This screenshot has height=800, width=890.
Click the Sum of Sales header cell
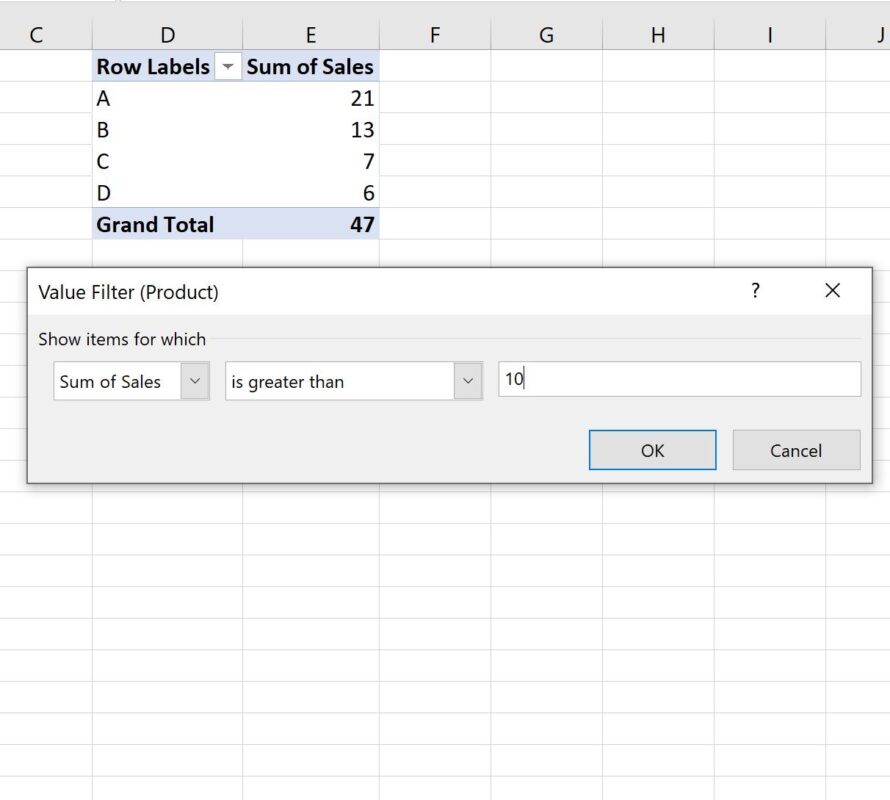(310, 66)
